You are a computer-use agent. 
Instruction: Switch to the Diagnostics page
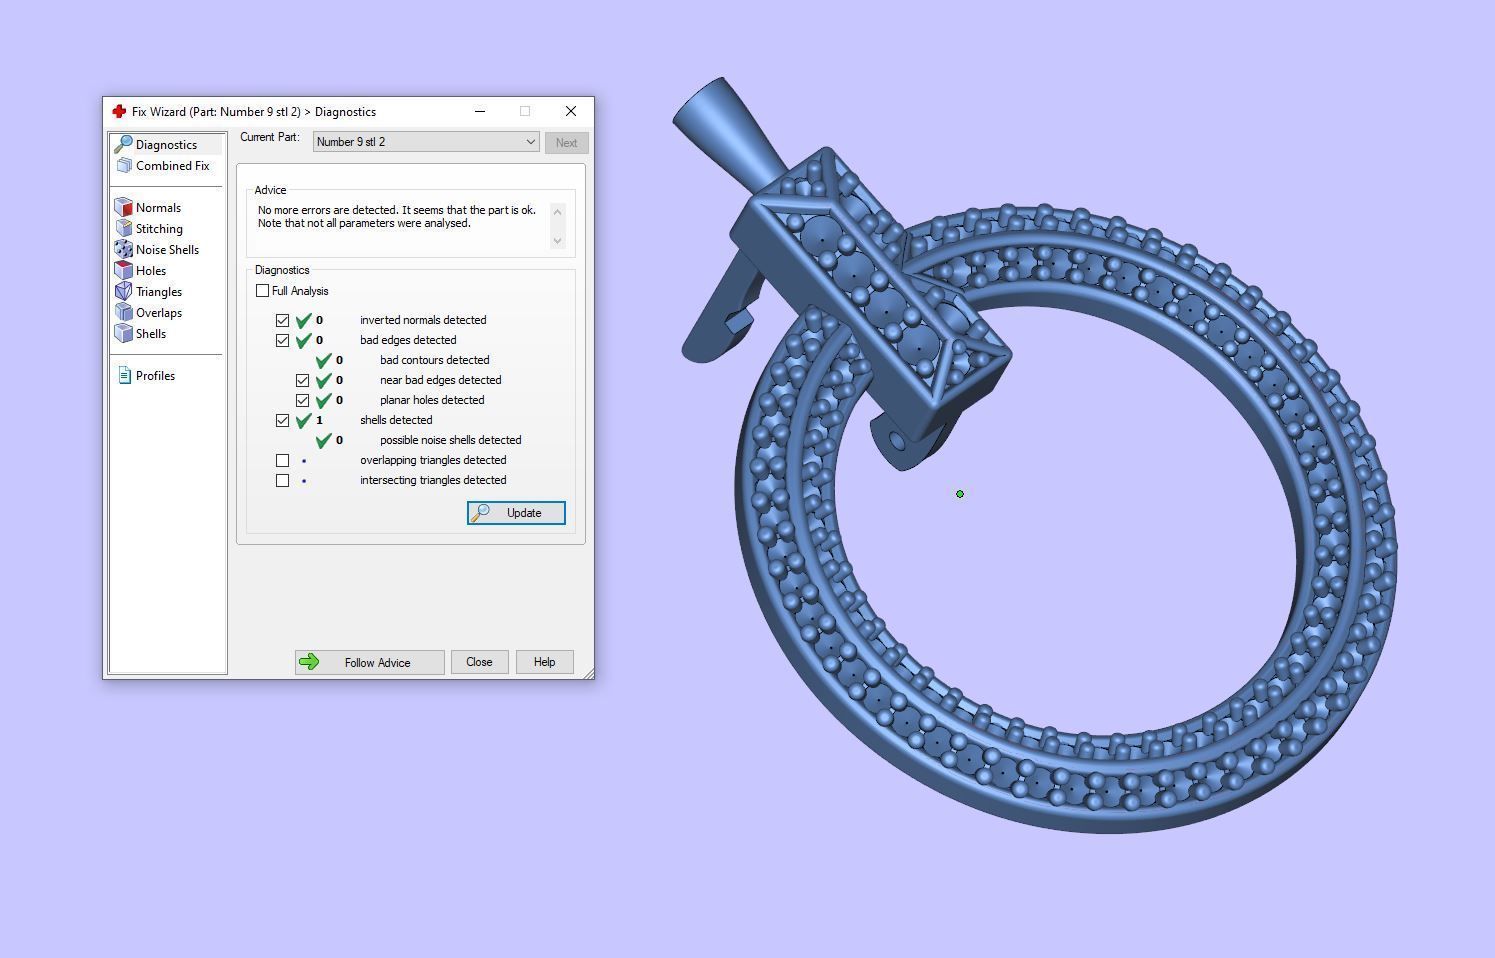166,145
